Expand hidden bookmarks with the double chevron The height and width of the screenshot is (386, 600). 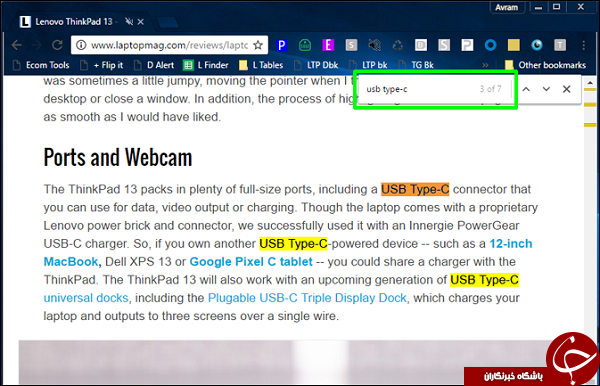click(485, 65)
